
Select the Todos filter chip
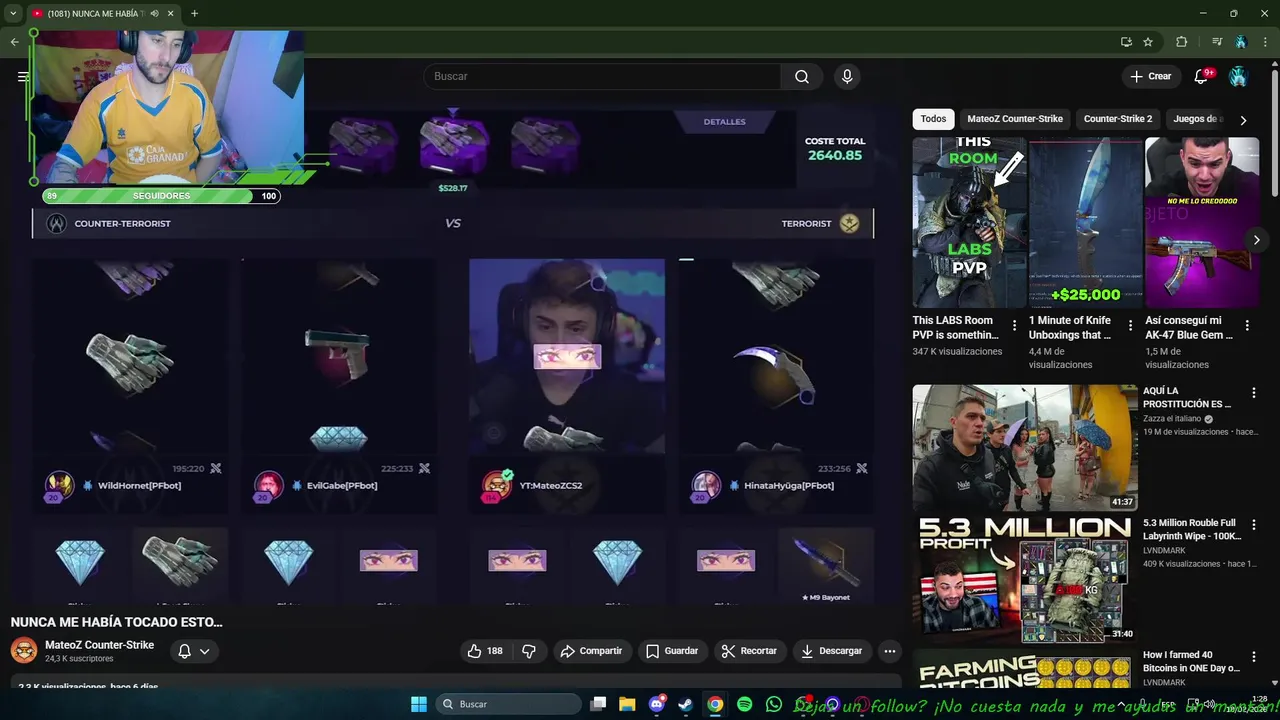(x=933, y=119)
